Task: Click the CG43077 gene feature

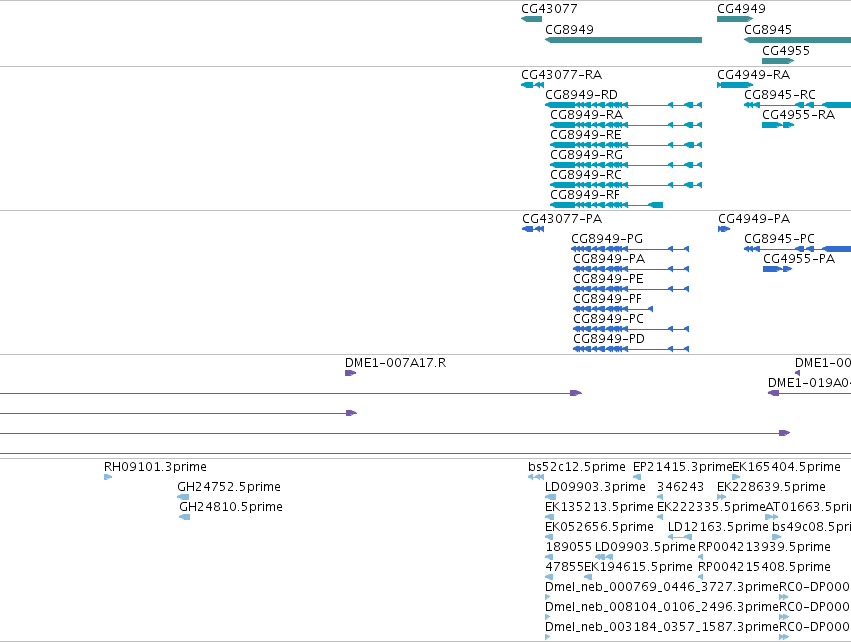Action: [x=531, y=19]
